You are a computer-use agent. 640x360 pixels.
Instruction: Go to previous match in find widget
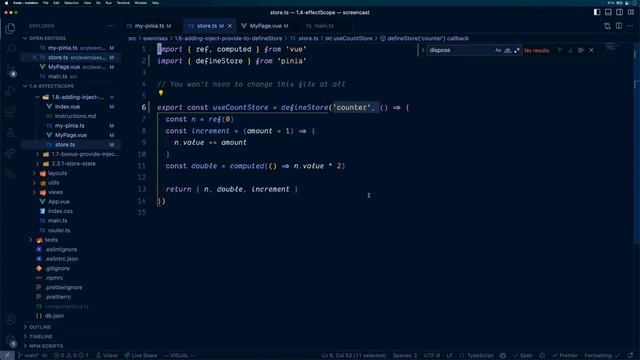coord(560,50)
